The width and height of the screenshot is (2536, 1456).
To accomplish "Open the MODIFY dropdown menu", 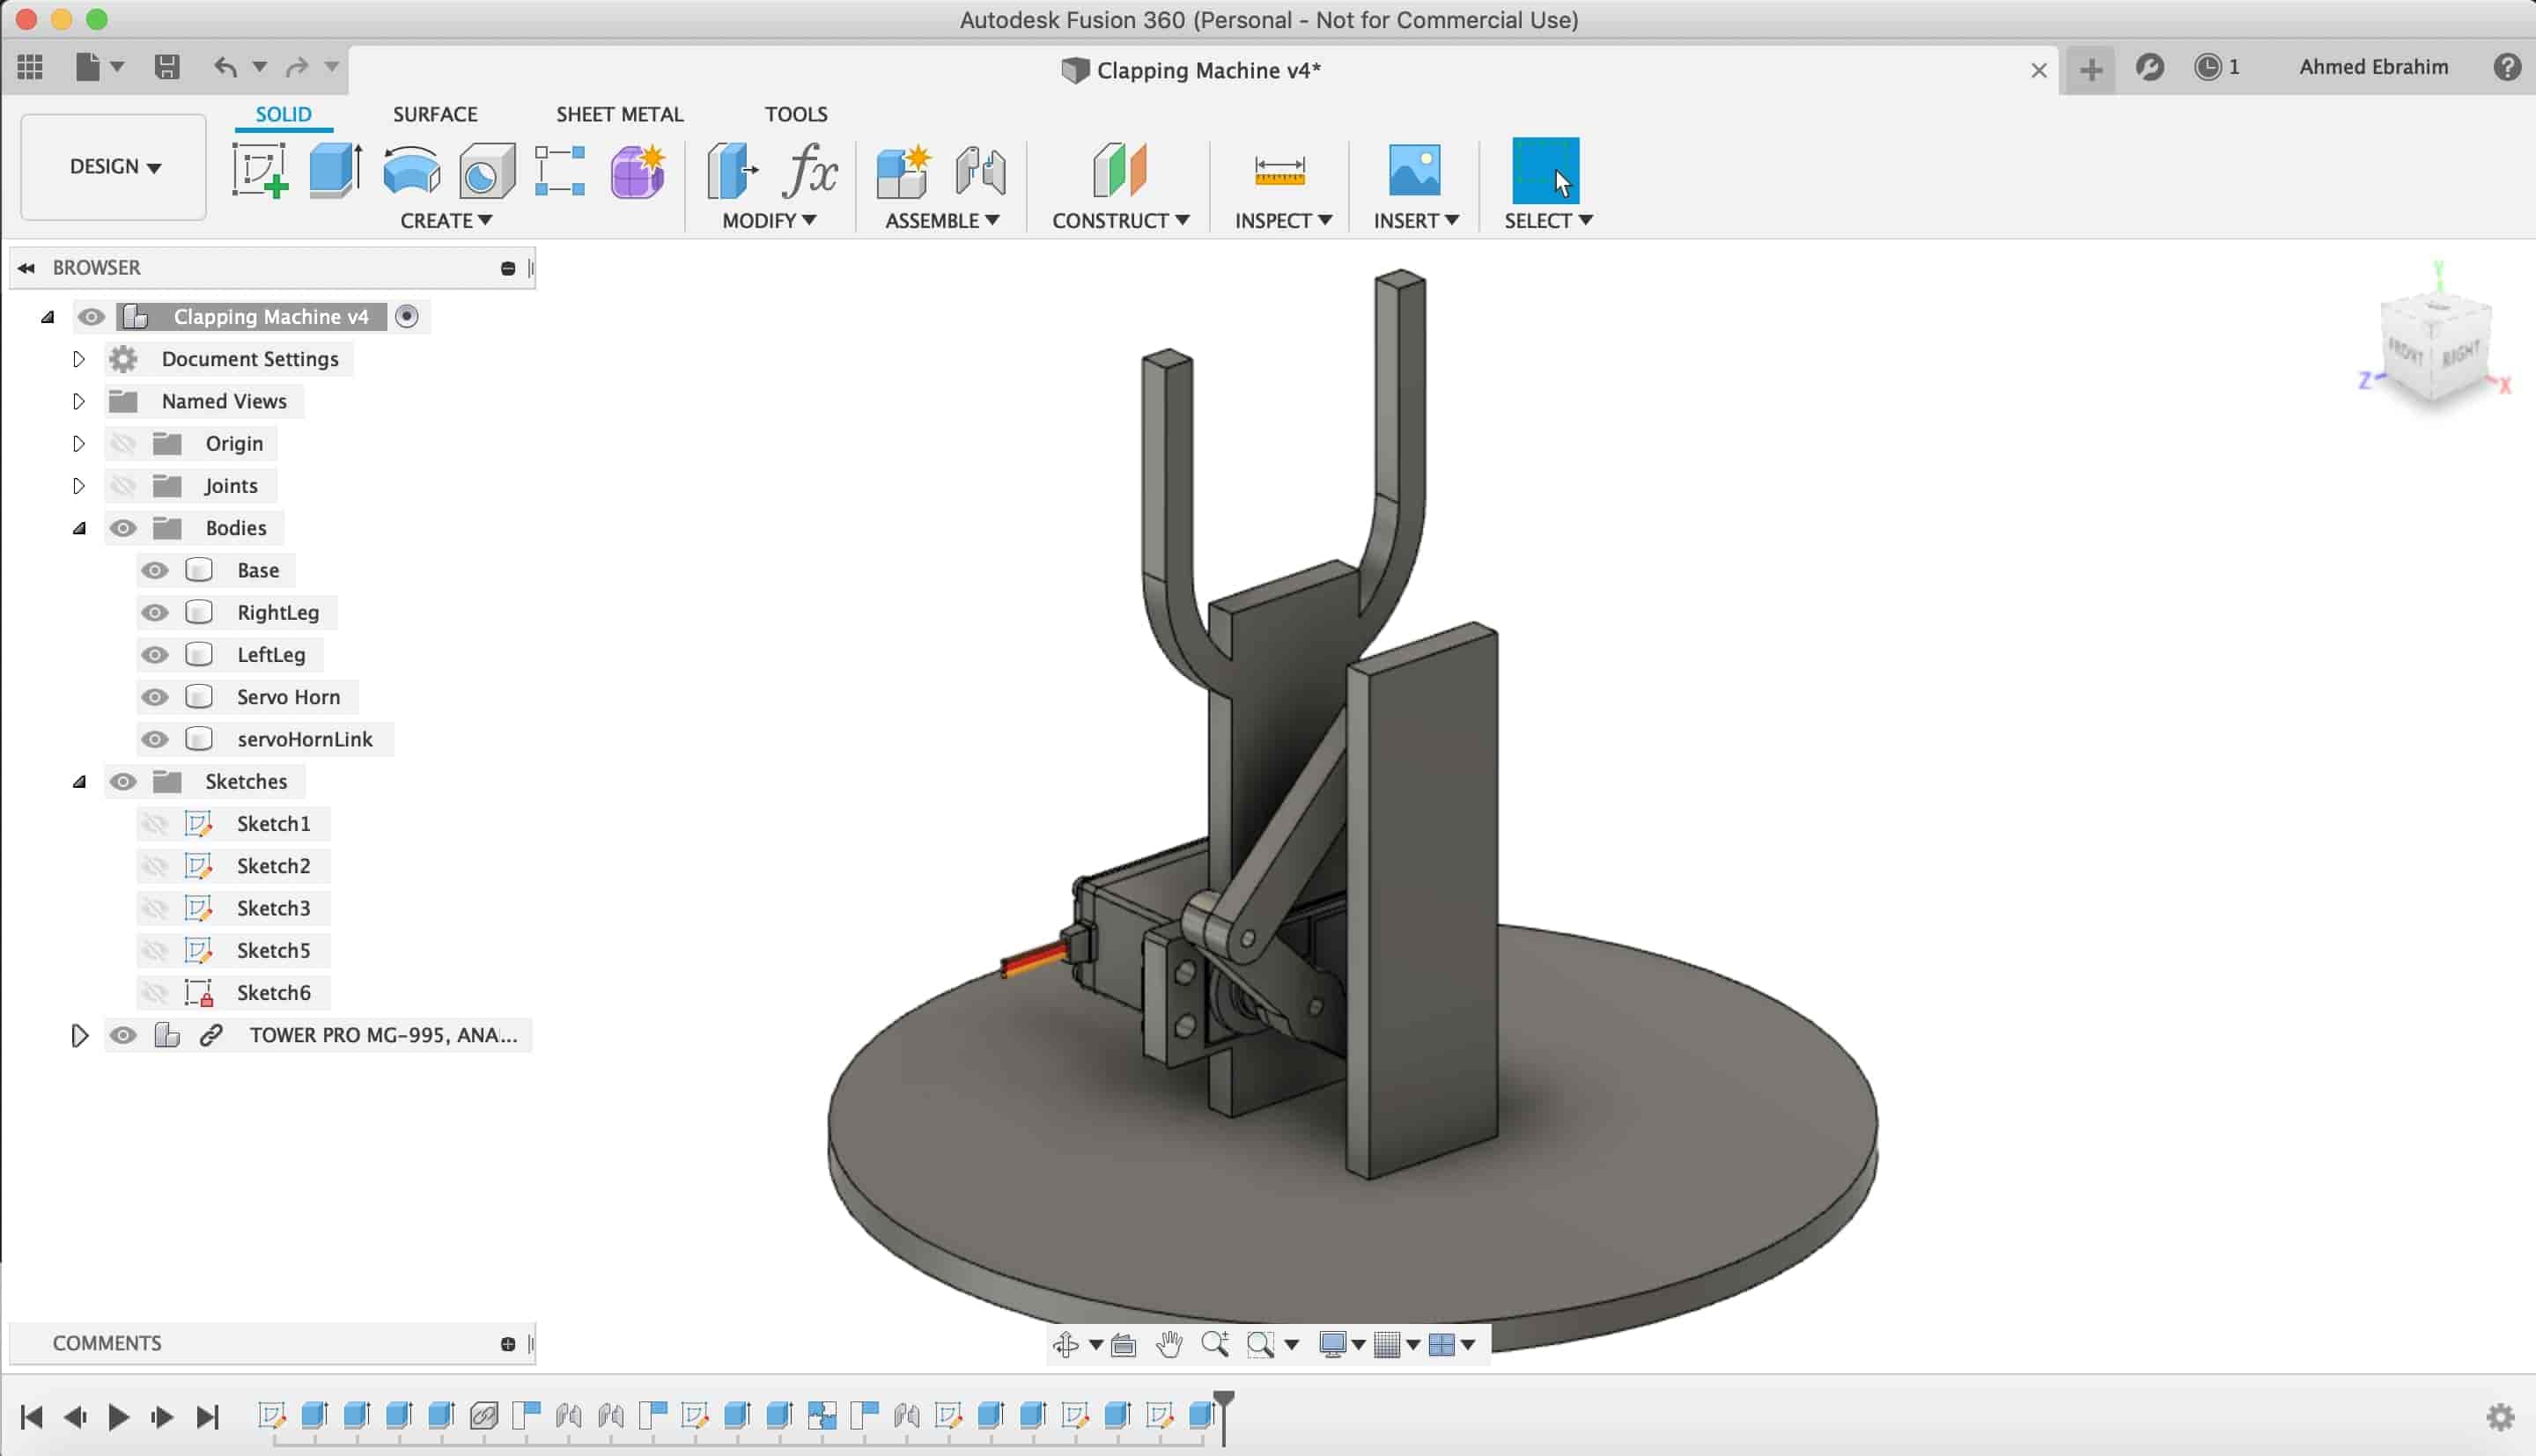I will click(x=769, y=220).
